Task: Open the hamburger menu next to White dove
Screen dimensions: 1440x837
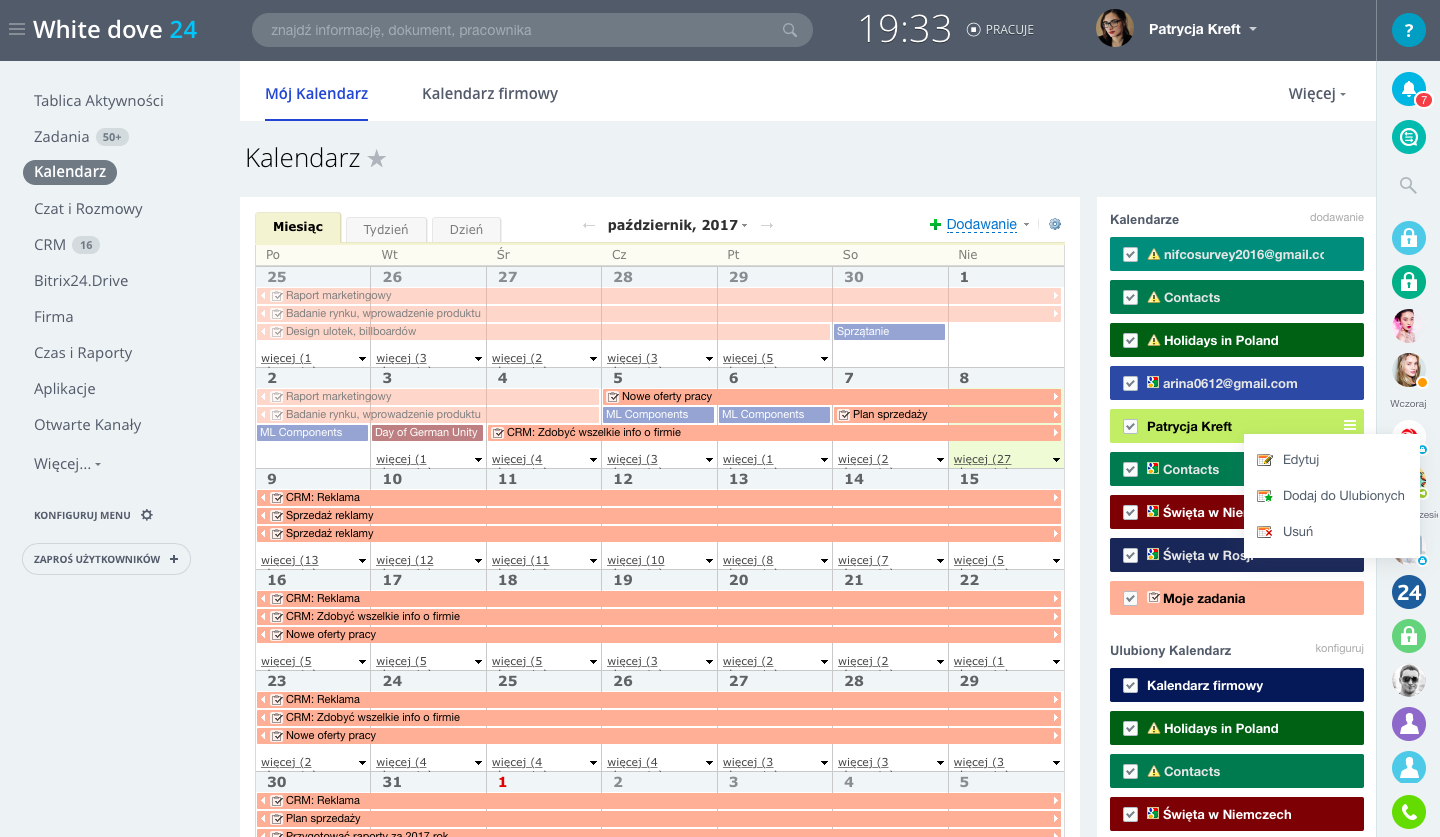Action: (x=16, y=30)
